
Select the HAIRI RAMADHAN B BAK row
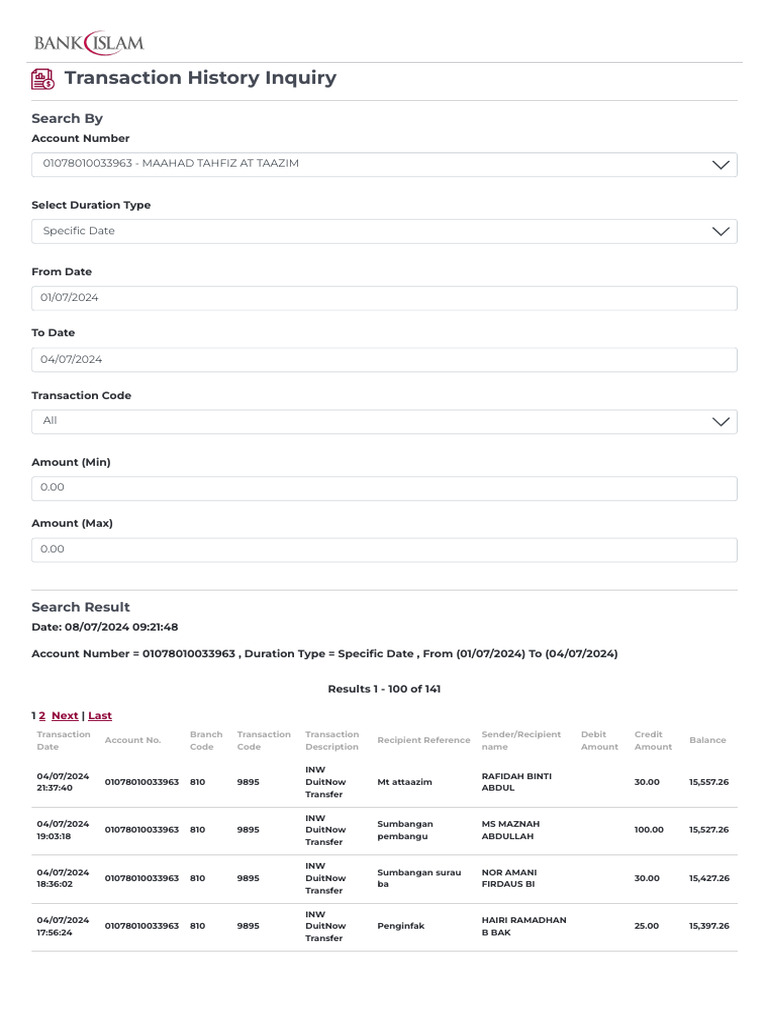click(384, 926)
